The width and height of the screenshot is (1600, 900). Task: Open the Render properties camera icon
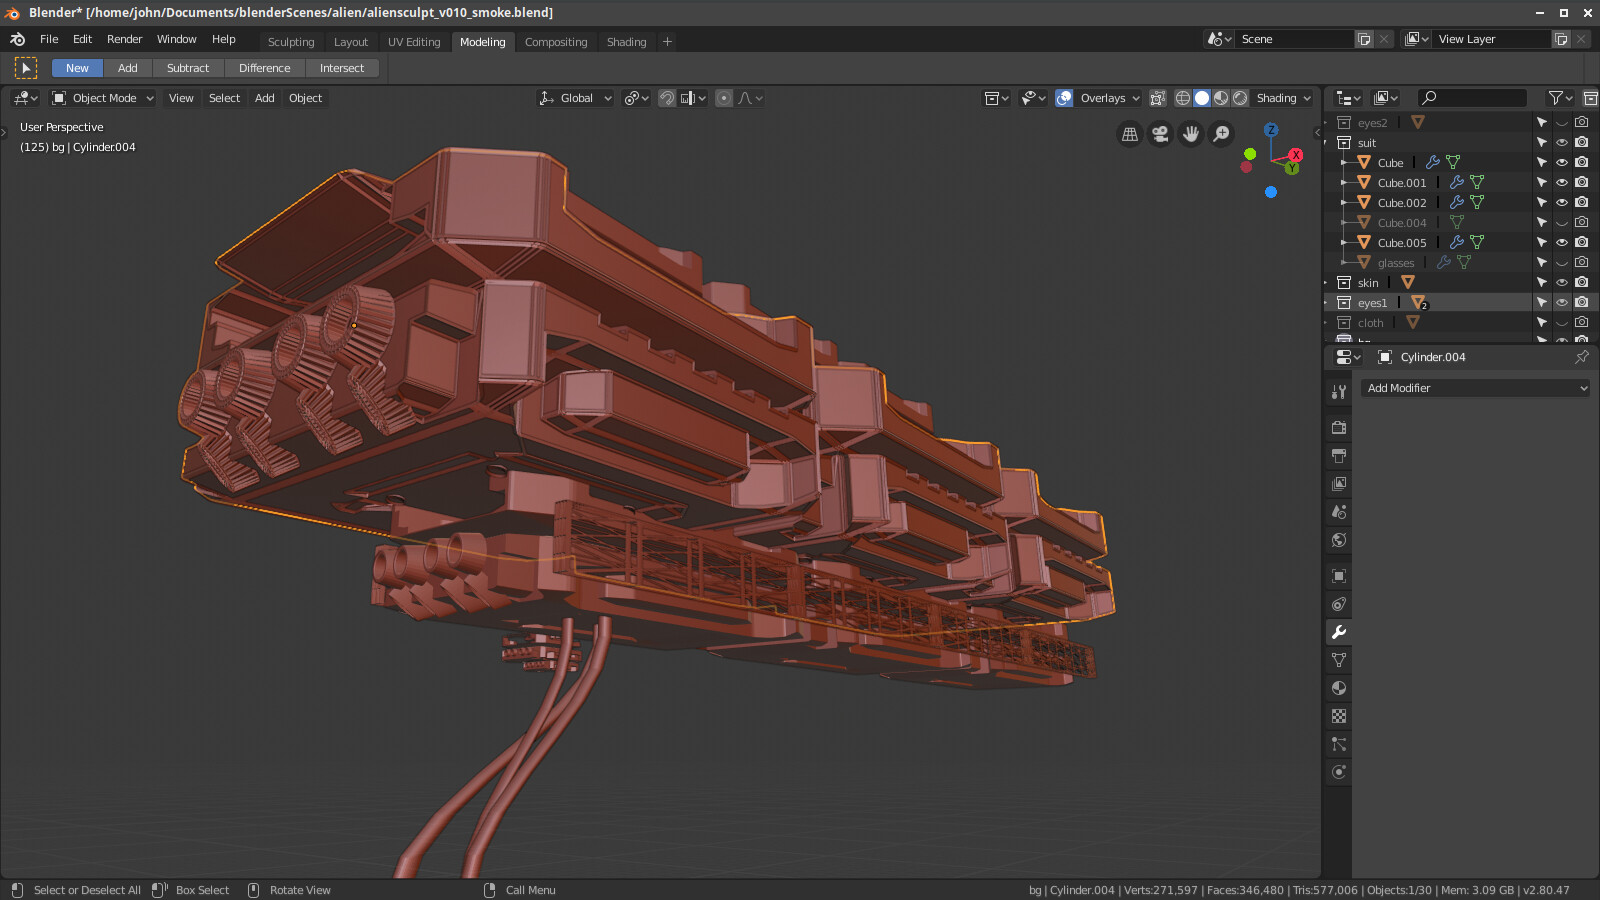pos(1339,428)
